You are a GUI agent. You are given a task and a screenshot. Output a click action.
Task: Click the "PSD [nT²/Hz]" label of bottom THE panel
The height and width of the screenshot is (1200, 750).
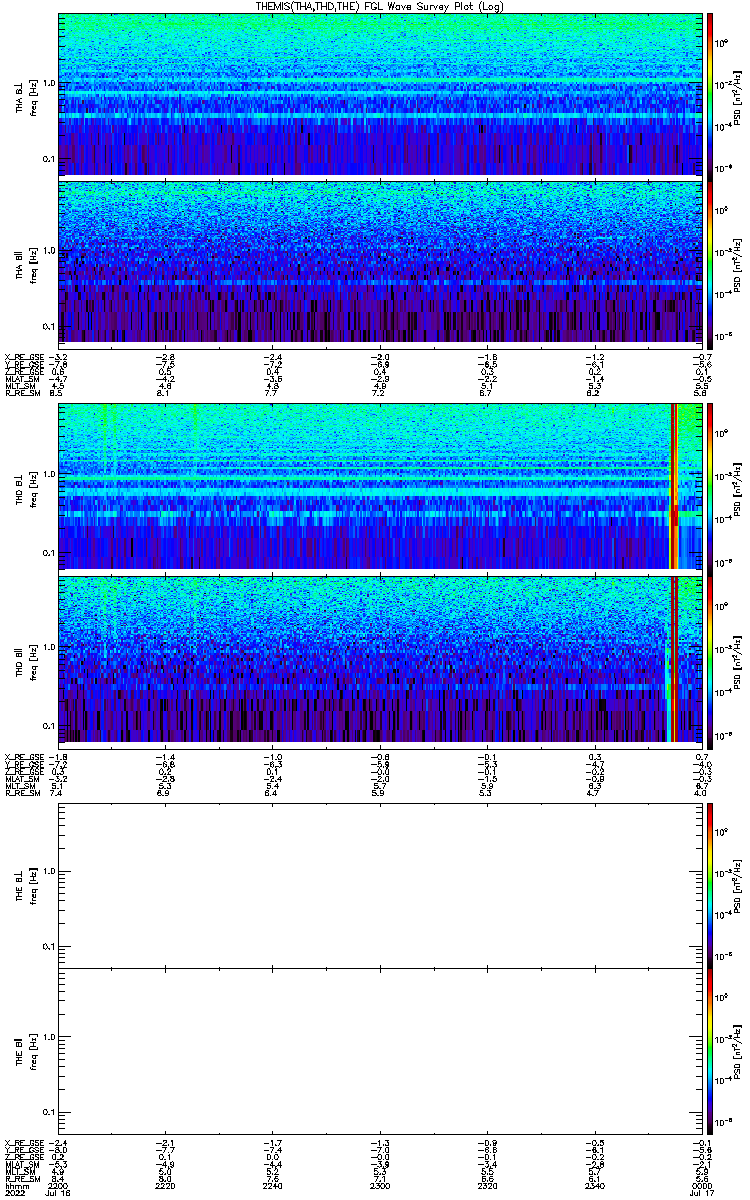click(736, 1051)
